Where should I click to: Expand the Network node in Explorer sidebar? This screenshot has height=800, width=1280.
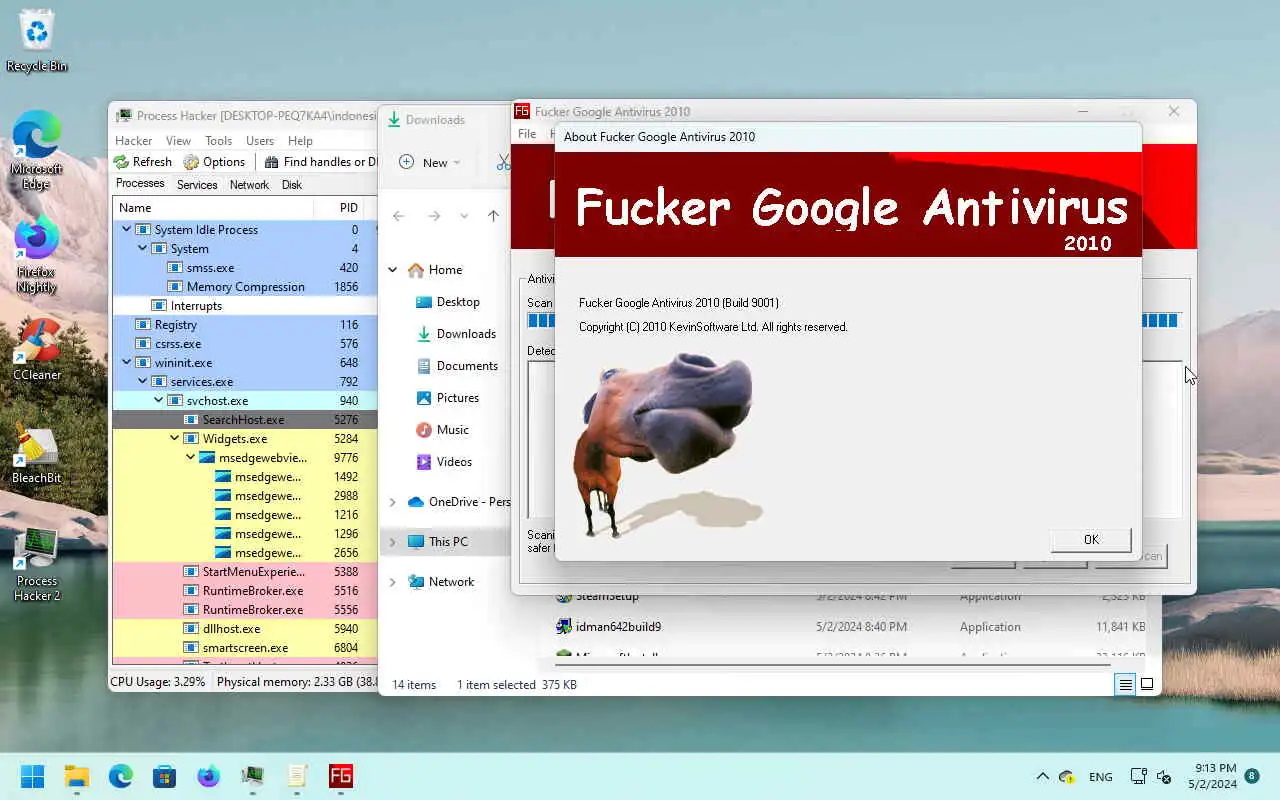tap(393, 582)
